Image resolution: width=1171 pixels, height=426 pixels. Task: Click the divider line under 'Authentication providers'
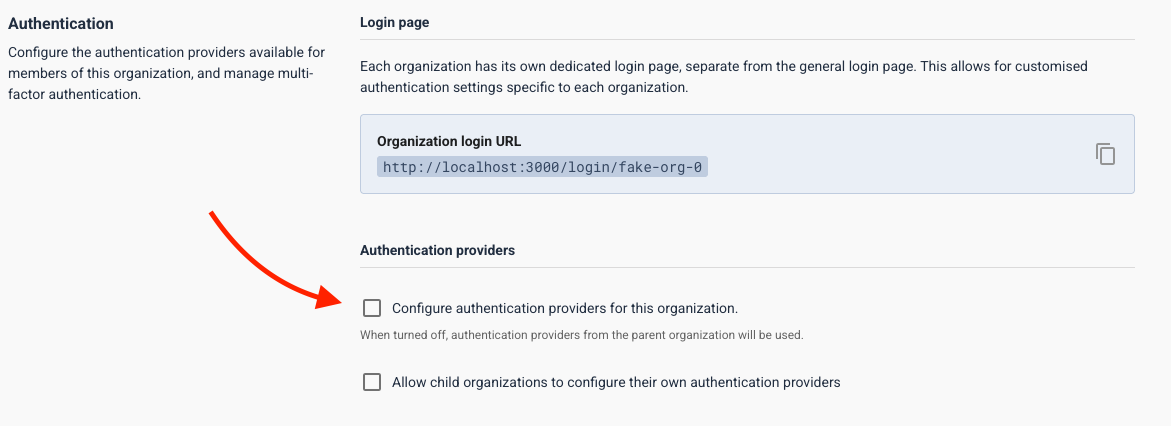tap(747, 268)
